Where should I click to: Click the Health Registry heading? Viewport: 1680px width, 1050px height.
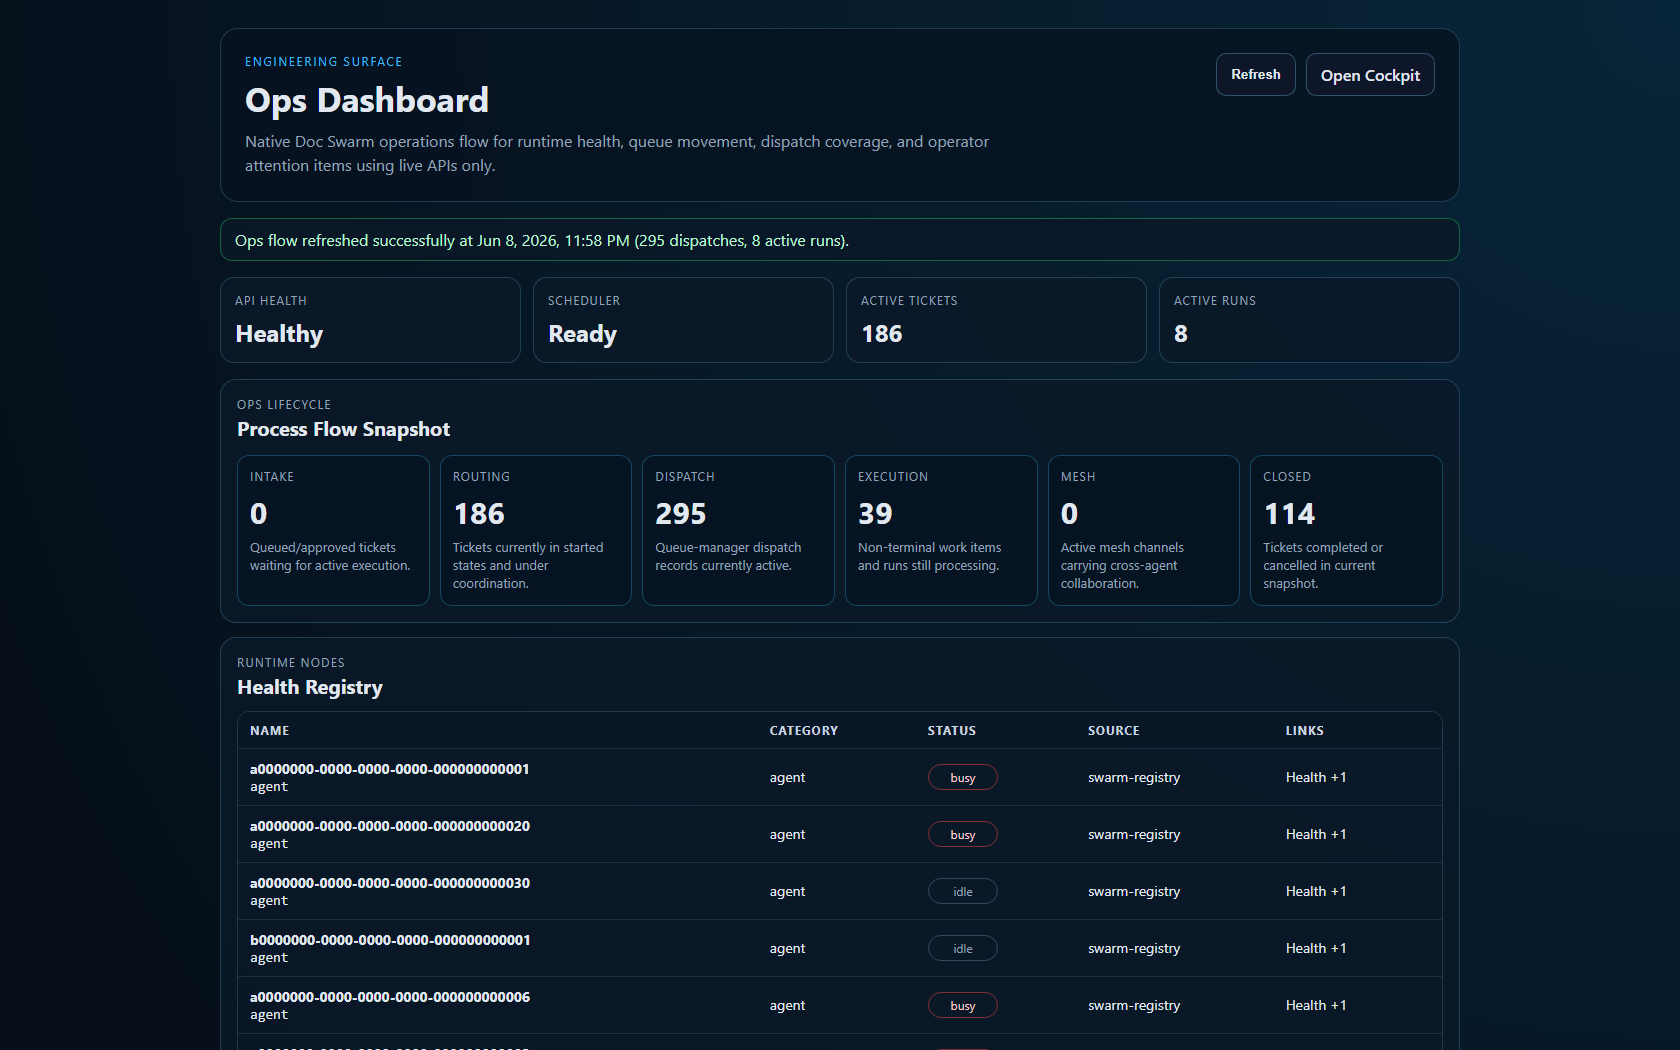310,687
